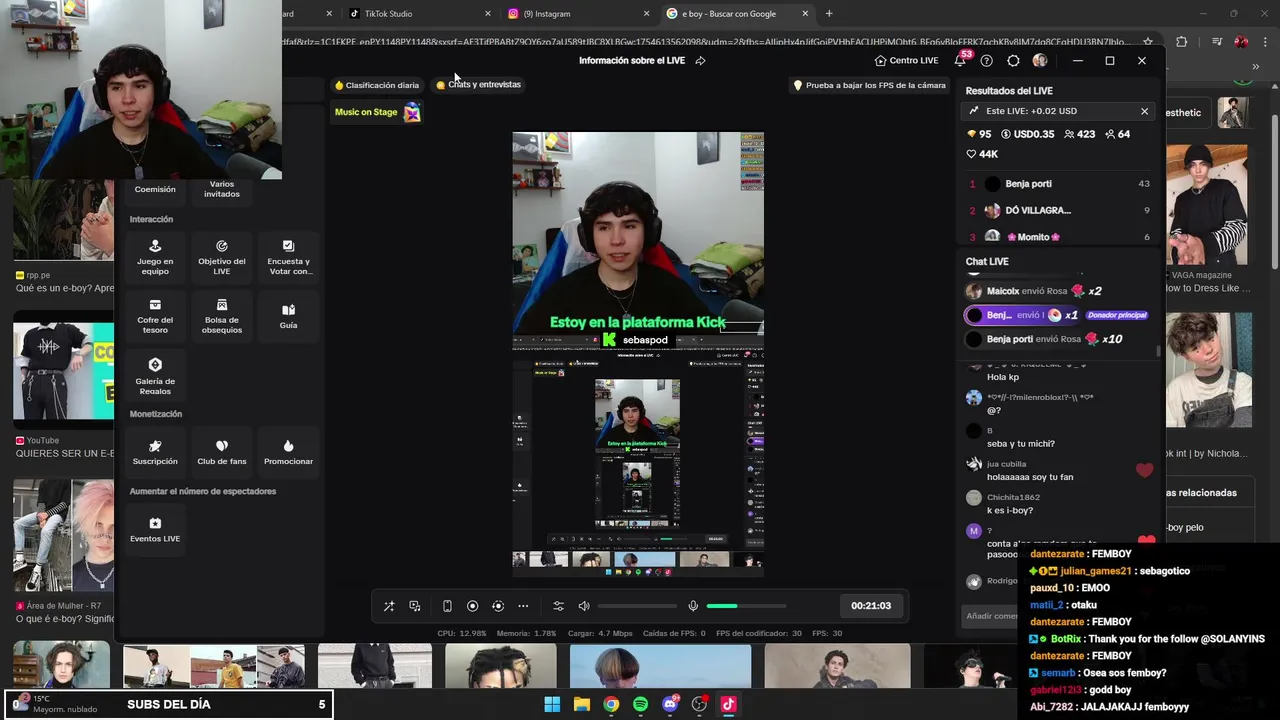Open TikTok LIVE Studio from taskbar
This screenshot has width=1280, height=720.
coord(728,704)
